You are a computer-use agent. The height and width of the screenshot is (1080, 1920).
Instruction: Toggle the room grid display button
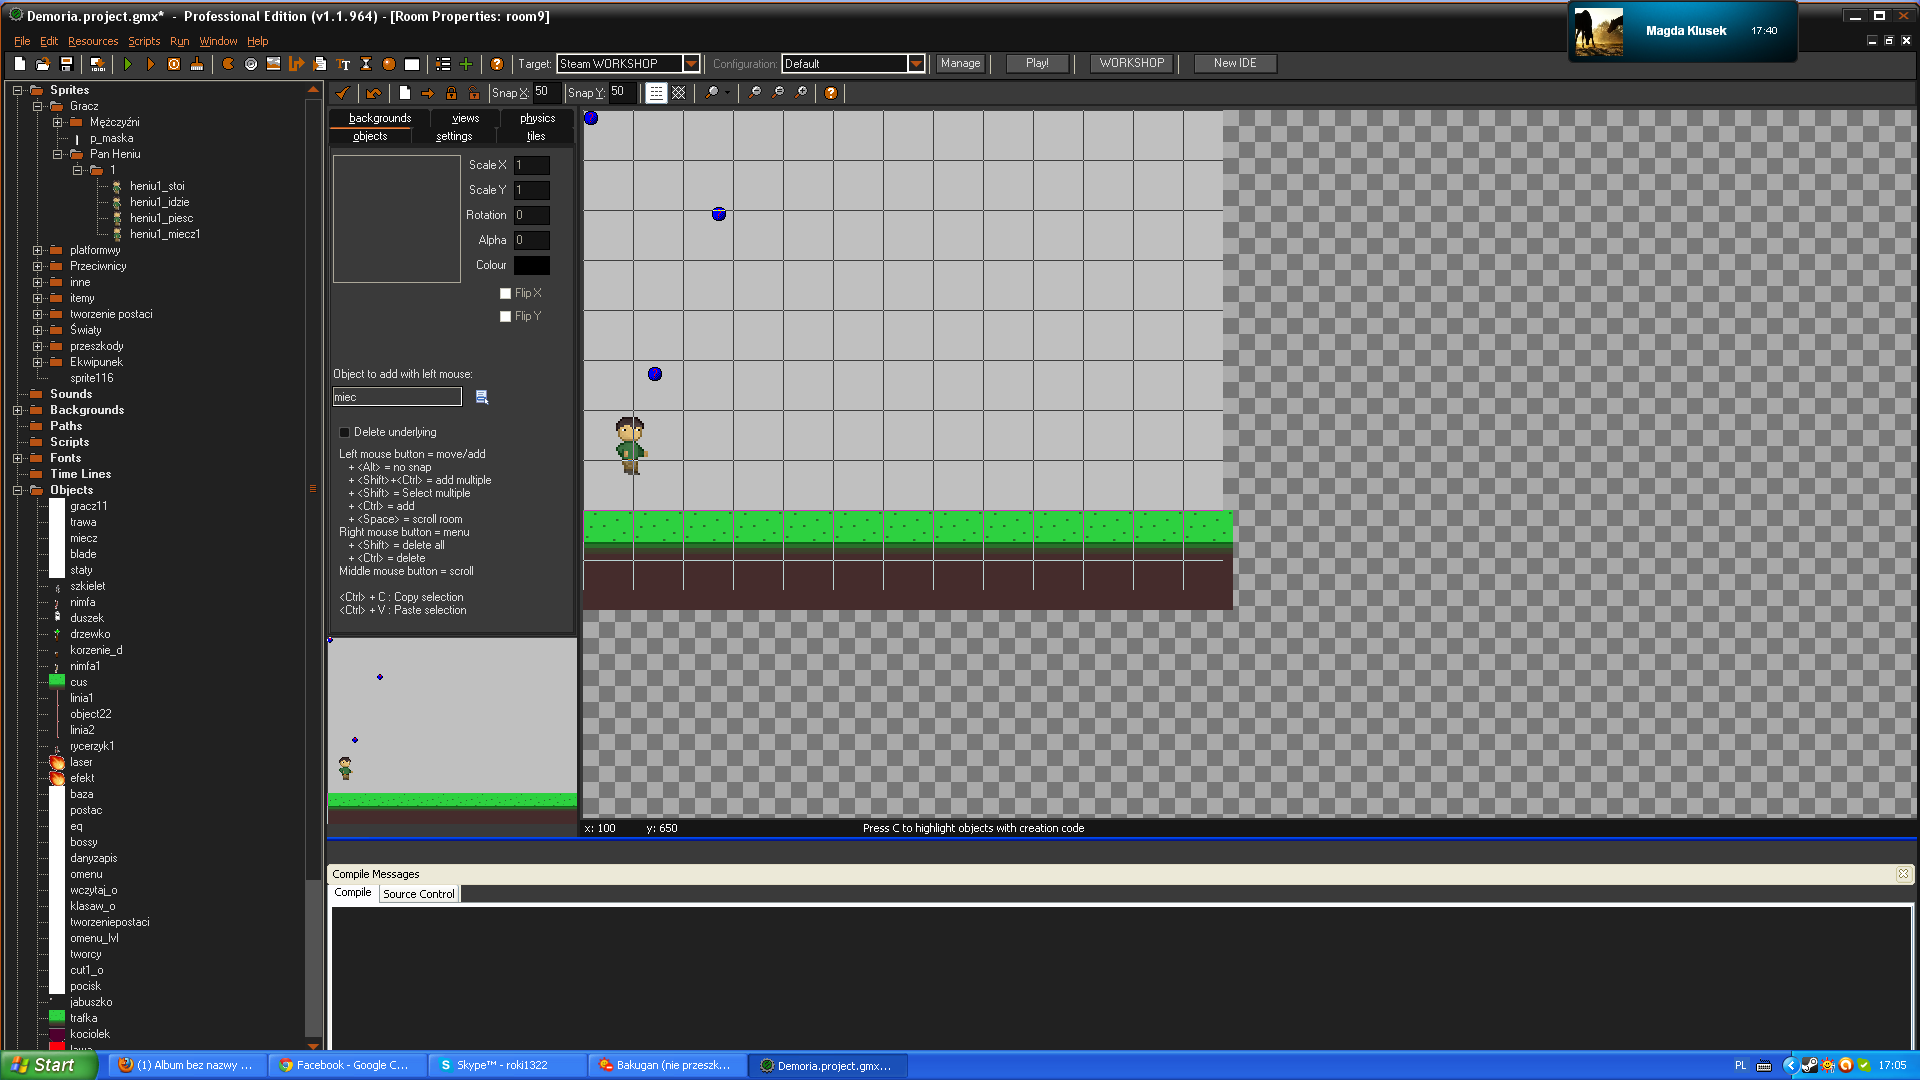[656, 93]
